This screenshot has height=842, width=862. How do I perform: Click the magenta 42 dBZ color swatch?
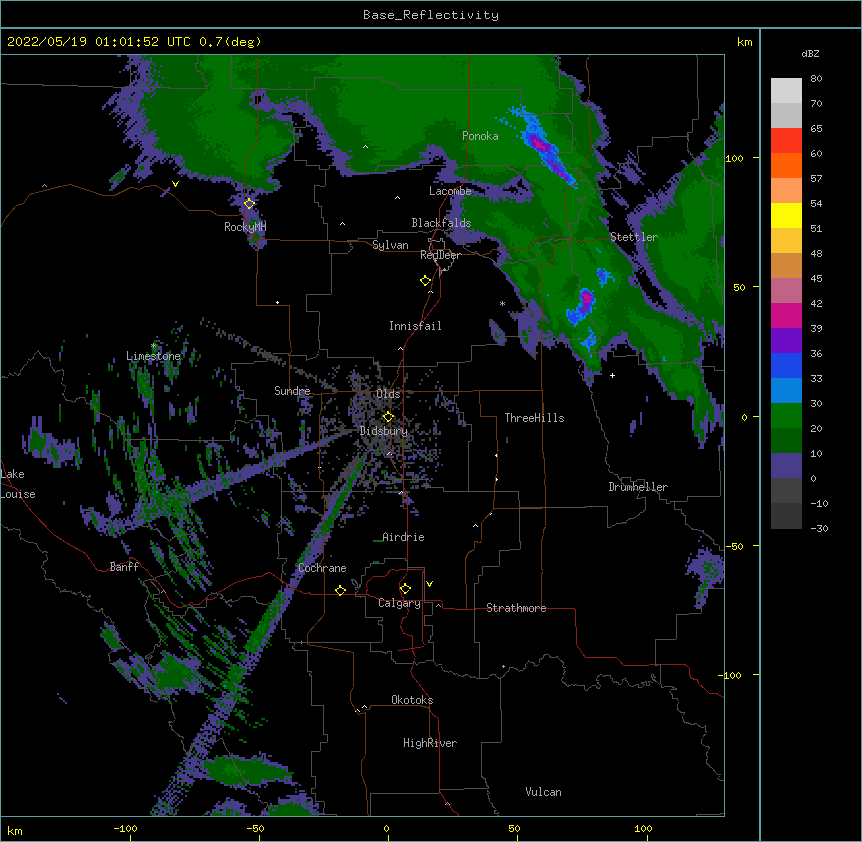click(786, 315)
